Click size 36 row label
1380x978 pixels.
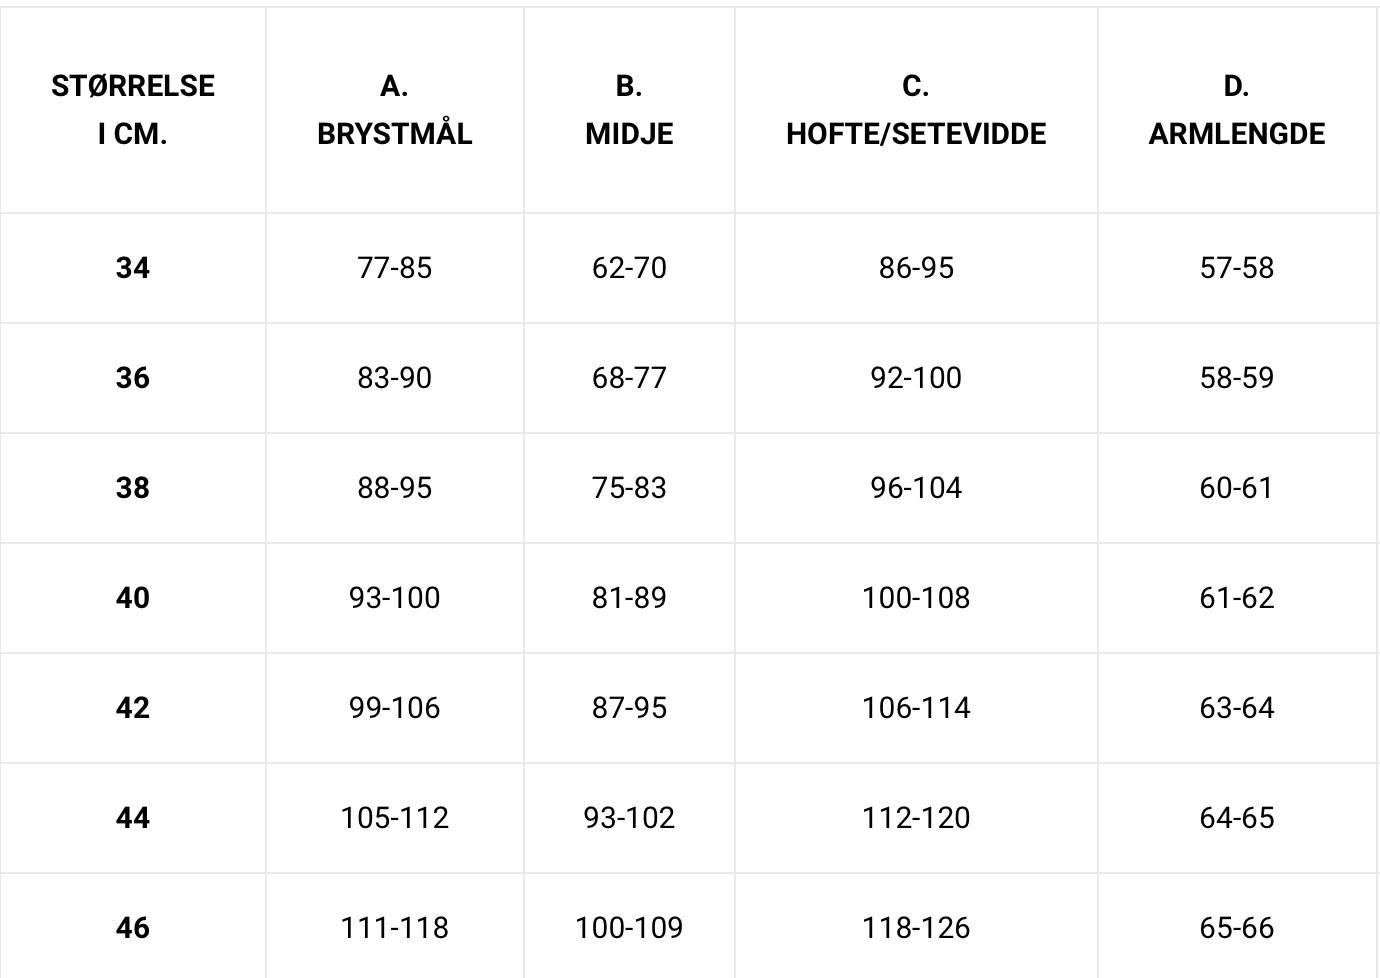point(133,378)
